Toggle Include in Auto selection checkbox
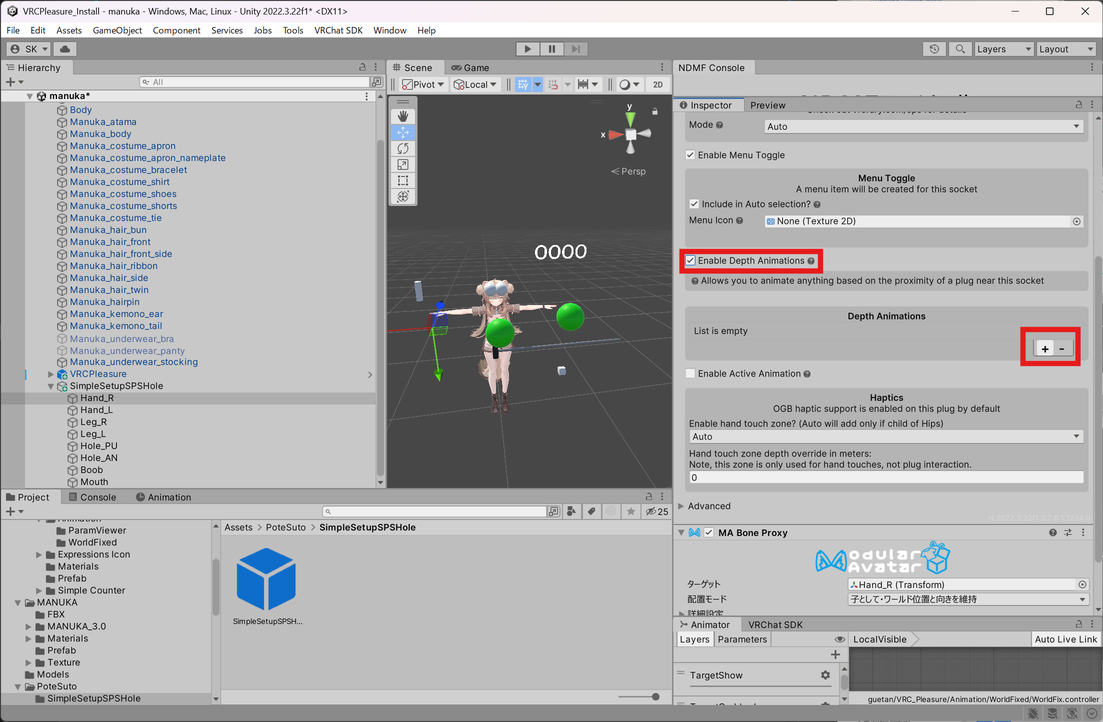Viewport: 1103px width, 722px height. [694, 204]
